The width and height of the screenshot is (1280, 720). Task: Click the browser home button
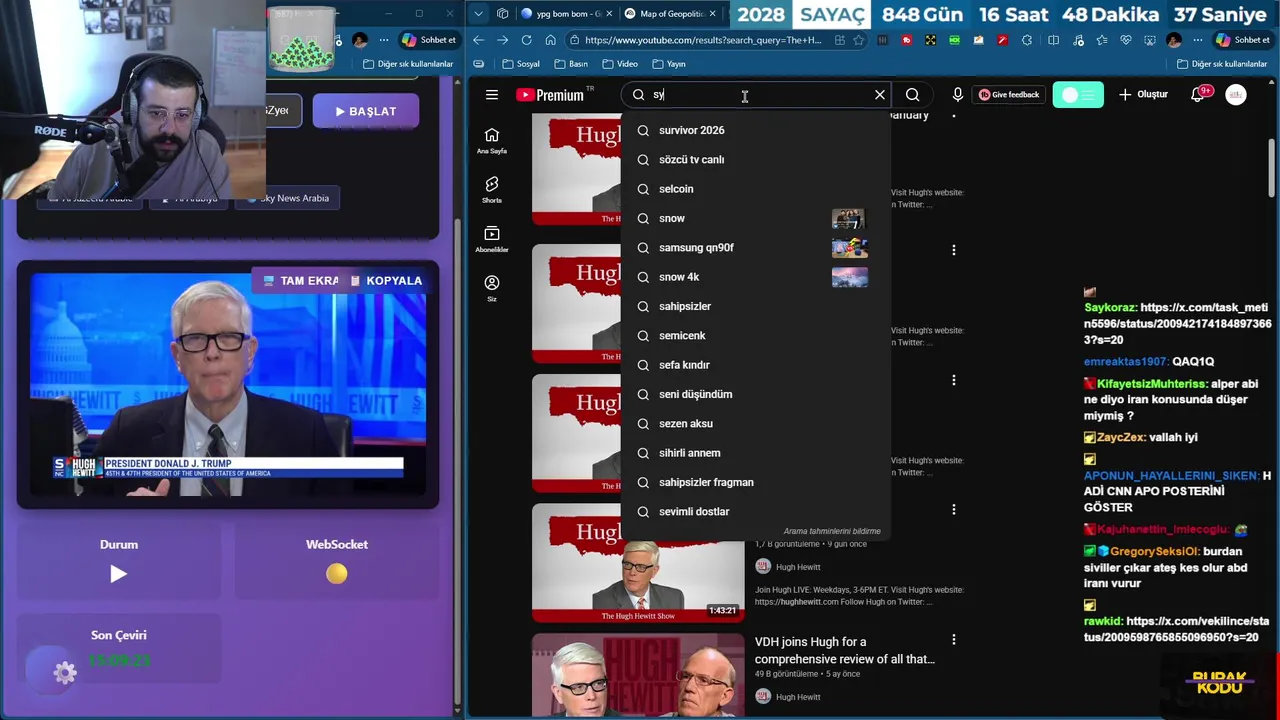550,40
